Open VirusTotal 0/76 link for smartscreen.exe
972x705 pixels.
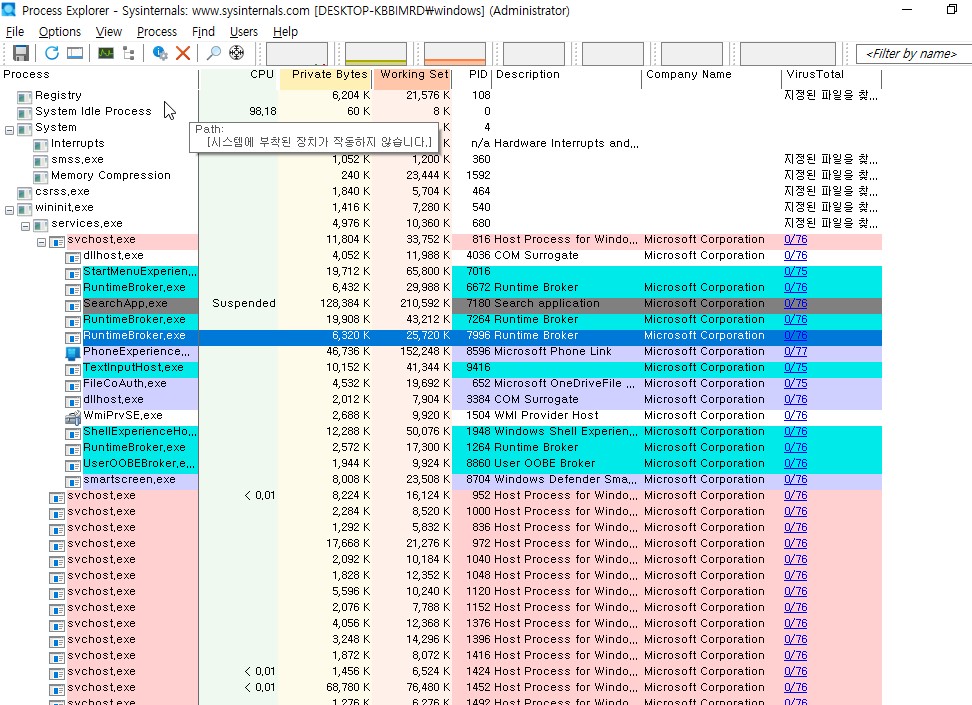click(795, 479)
